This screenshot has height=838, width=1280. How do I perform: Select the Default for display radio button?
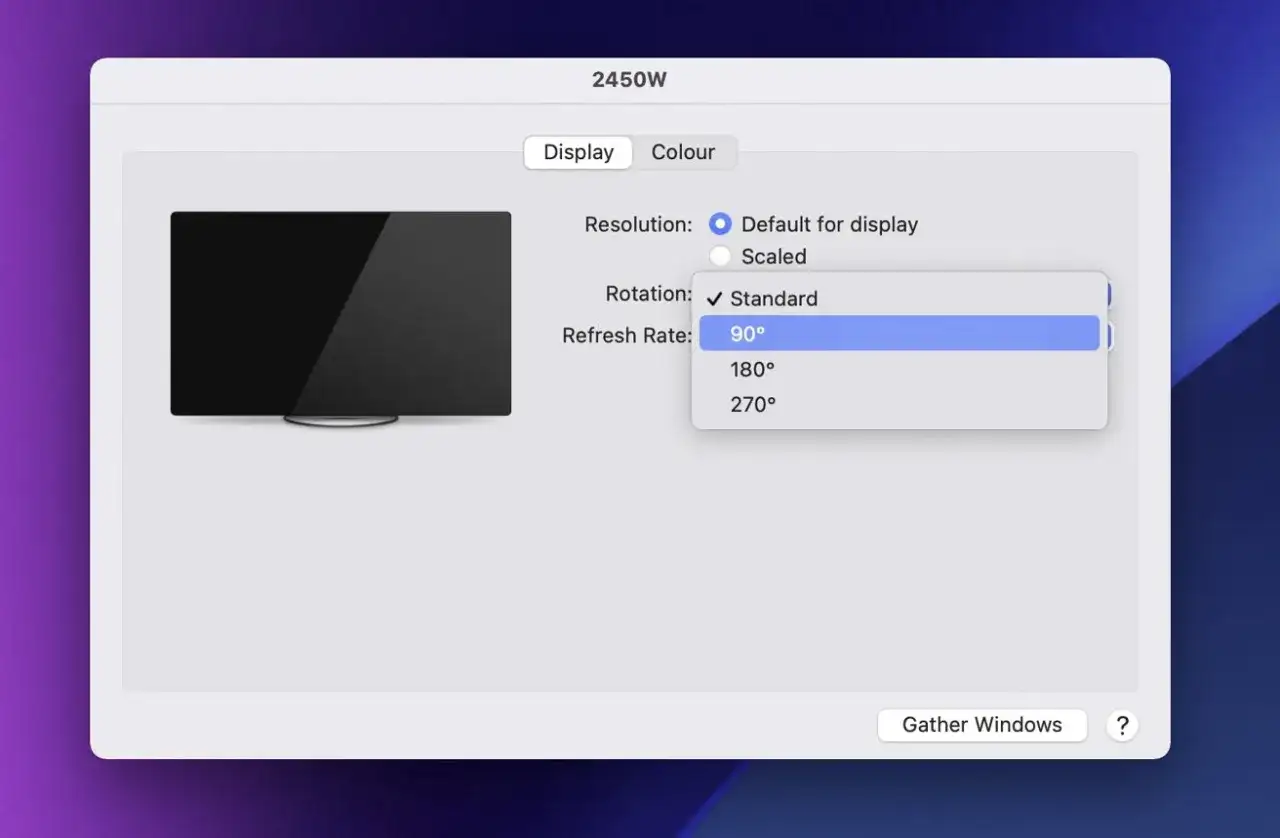pos(720,225)
